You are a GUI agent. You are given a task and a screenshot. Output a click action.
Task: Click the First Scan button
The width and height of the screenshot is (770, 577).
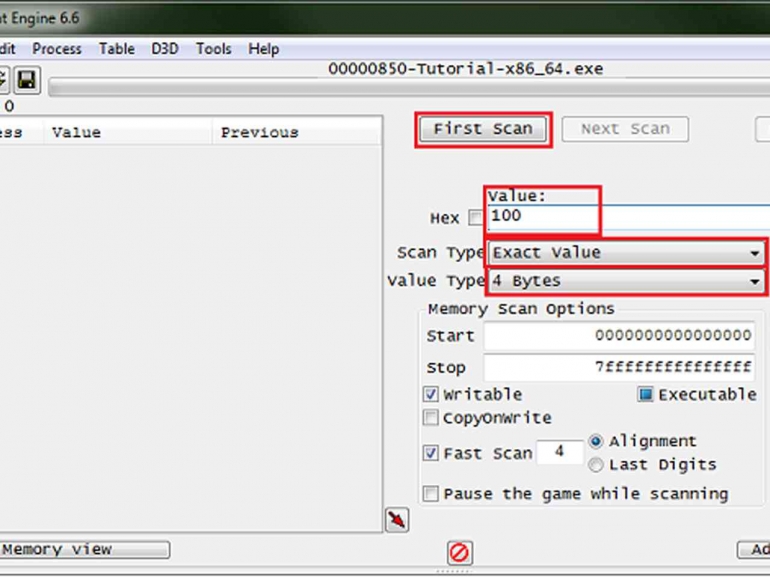(x=483, y=129)
